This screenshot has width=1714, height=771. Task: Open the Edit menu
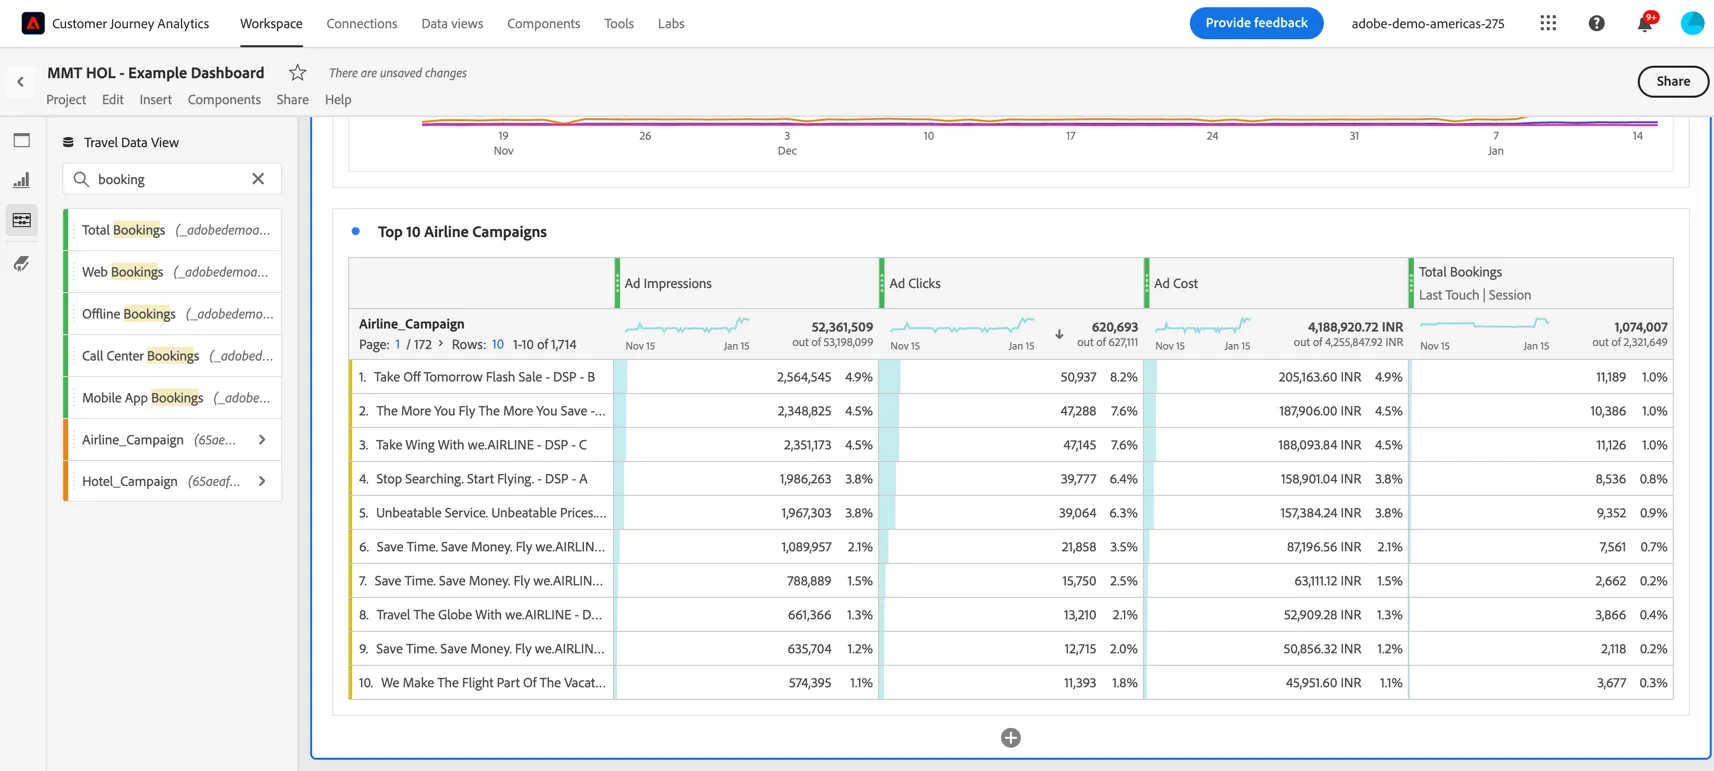[113, 99]
